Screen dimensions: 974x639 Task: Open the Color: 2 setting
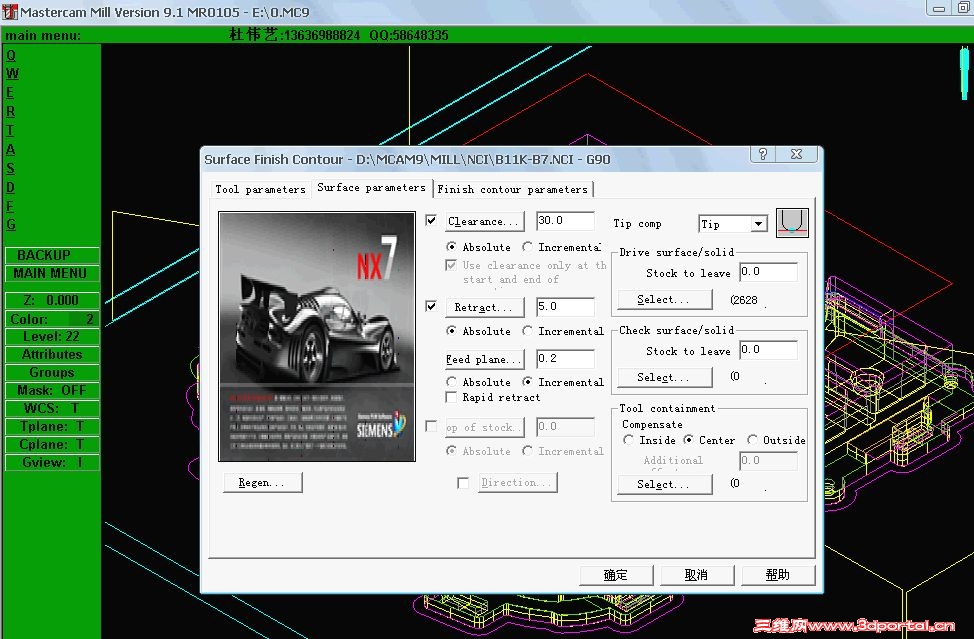52,319
